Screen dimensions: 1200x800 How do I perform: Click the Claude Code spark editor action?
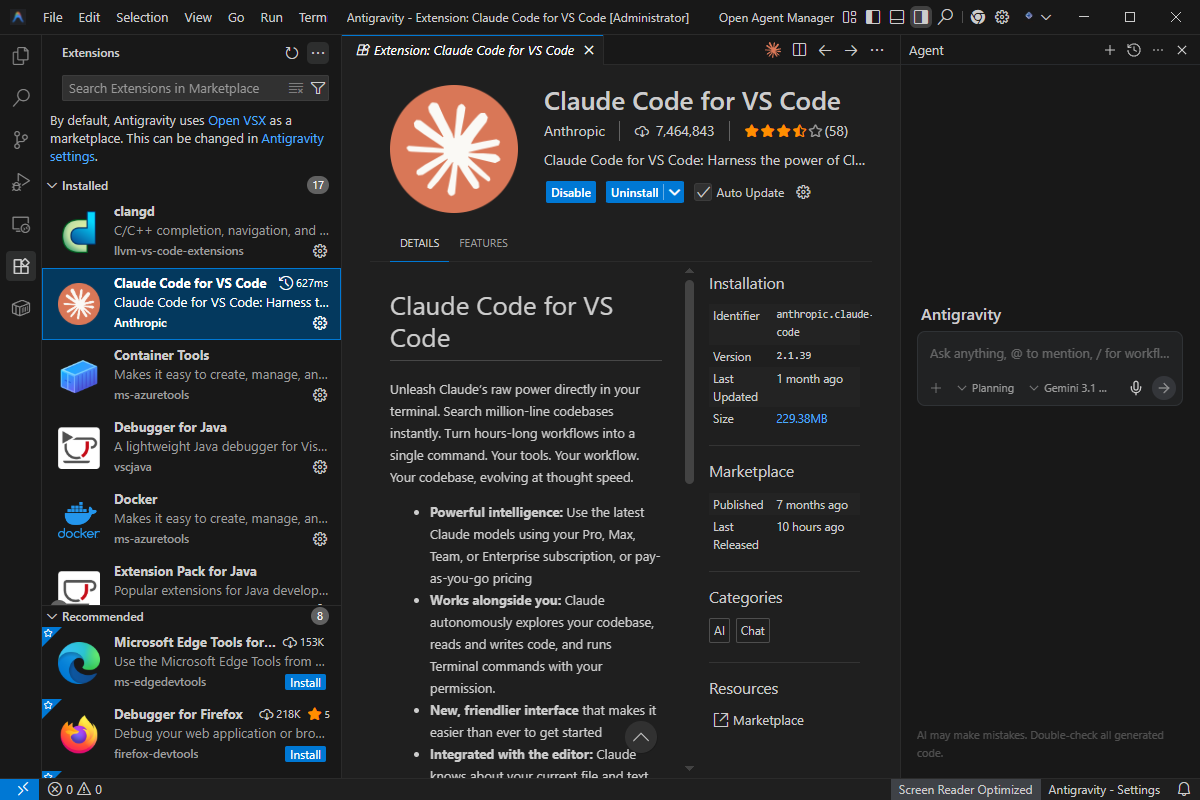773,50
